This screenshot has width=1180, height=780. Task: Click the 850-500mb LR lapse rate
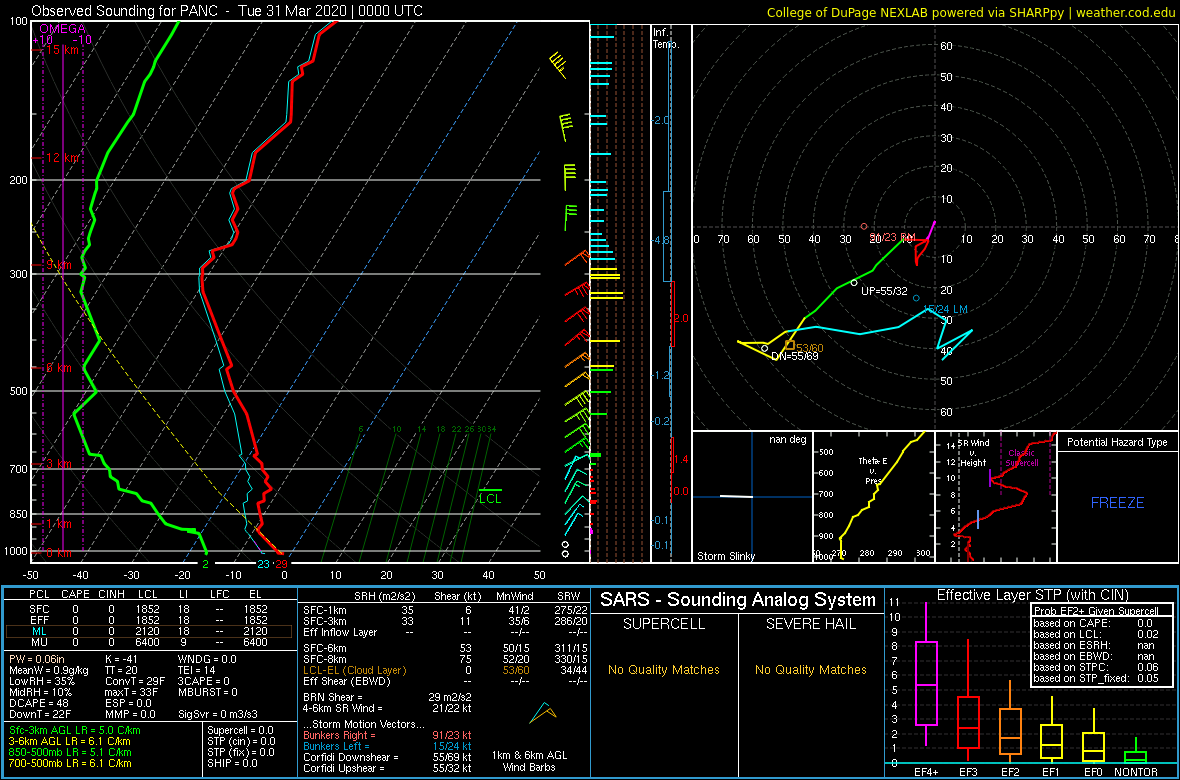(70, 752)
